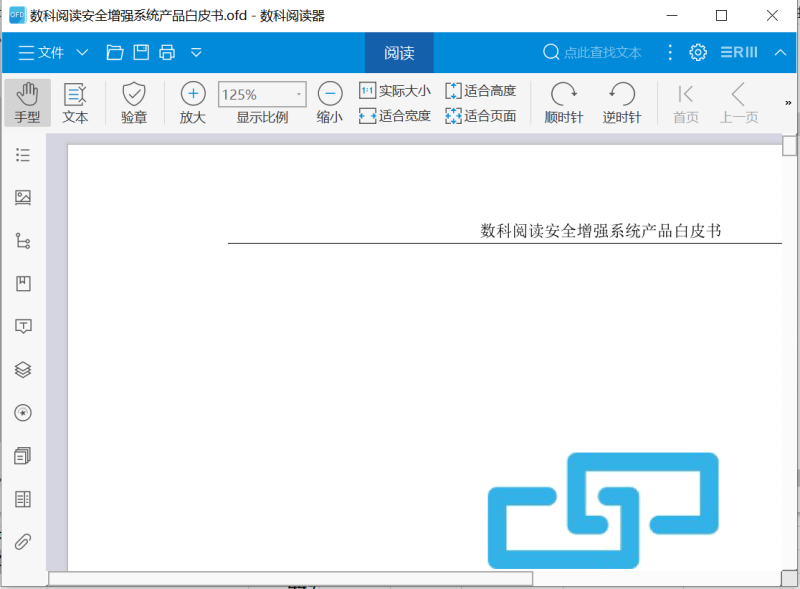
Task: Rotate page 逆时针 counterclockwise
Action: click(622, 103)
